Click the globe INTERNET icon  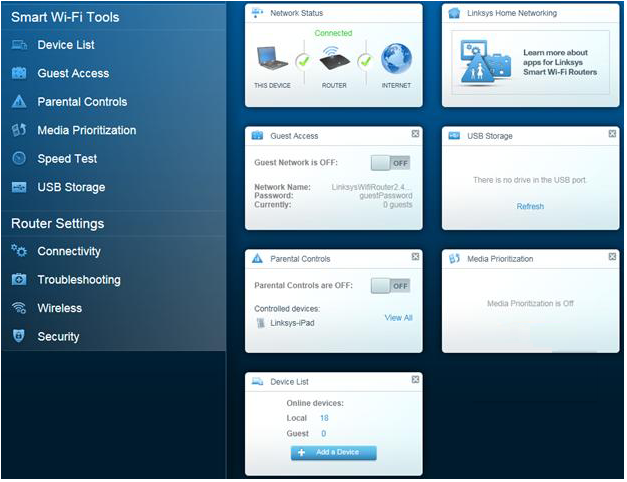(x=396, y=59)
